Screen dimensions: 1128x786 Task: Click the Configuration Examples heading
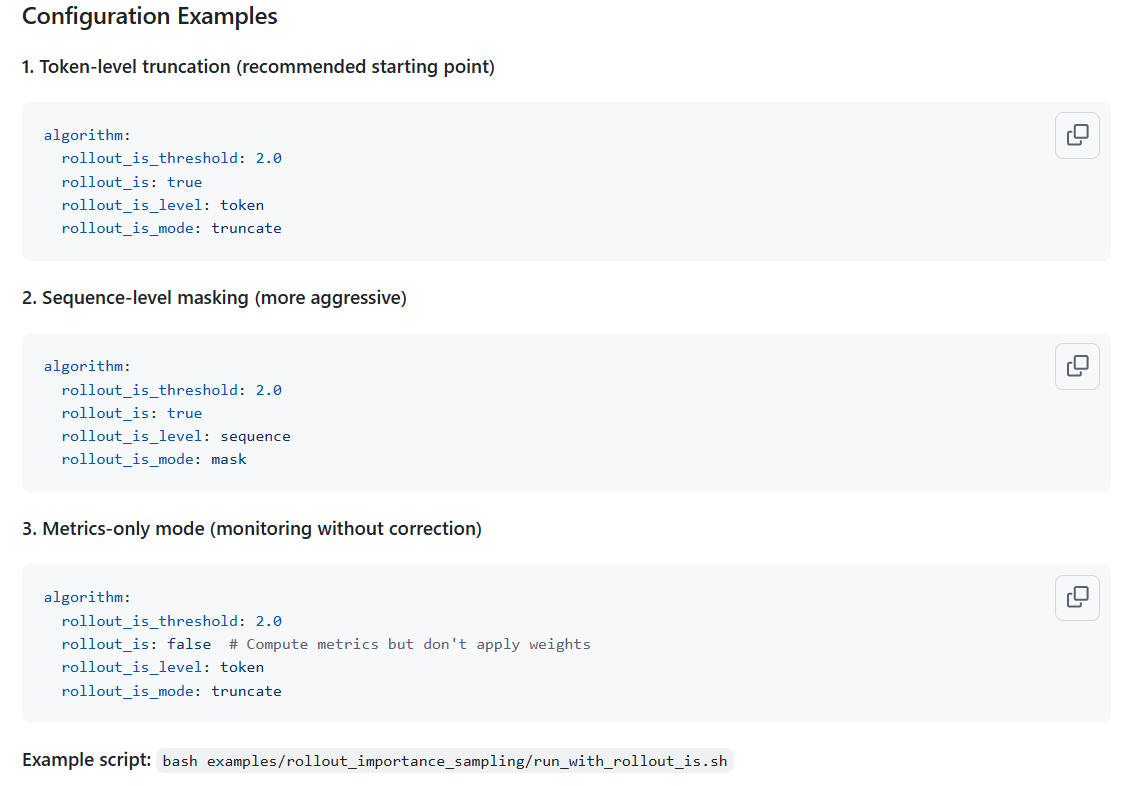click(150, 17)
